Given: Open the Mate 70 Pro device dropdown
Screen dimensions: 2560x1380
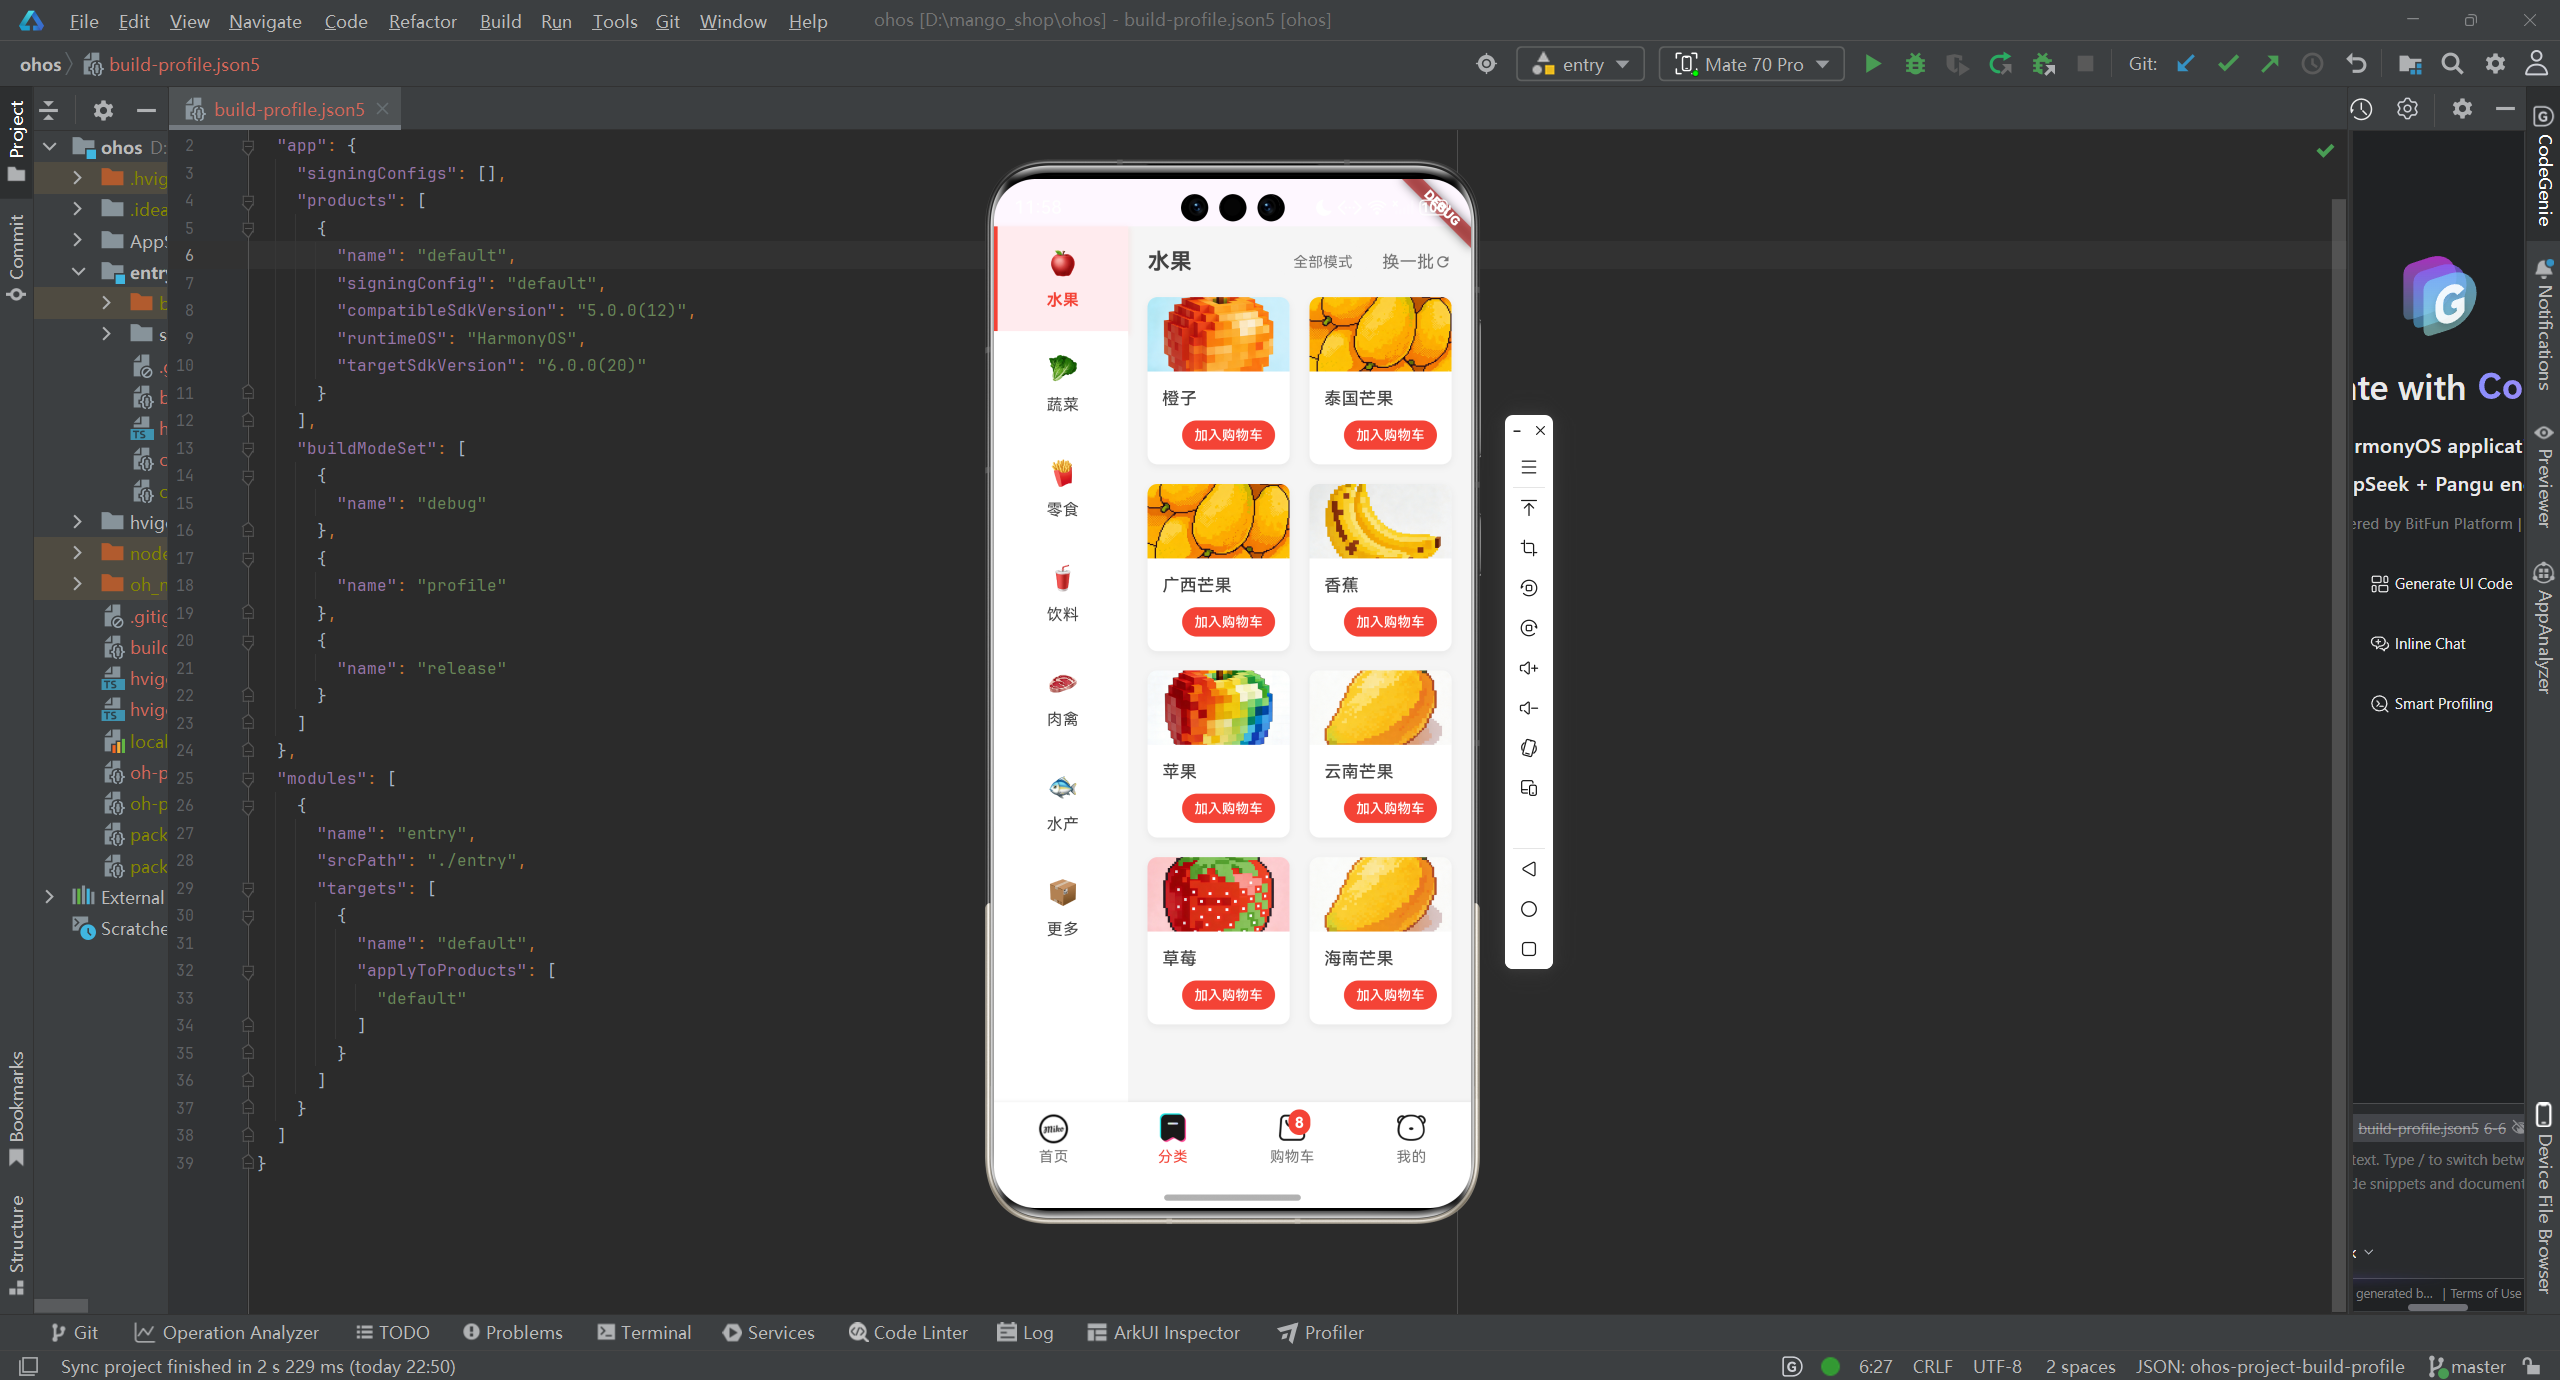Looking at the screenshot, I should coord(1752,64).
